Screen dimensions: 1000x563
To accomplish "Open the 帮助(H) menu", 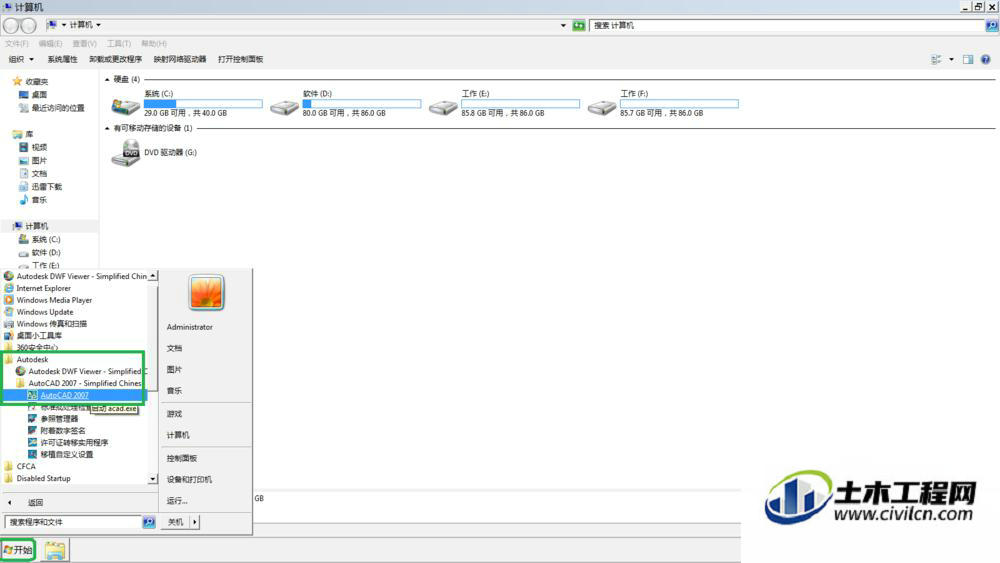I will coord(154,43).
